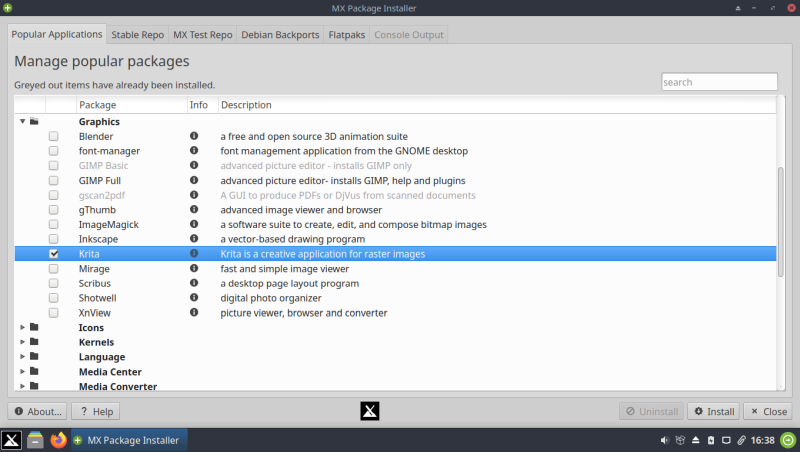This screenshot has width=800, height=452.
Task: Collapse the Graphics category
Action: (22, 121)
